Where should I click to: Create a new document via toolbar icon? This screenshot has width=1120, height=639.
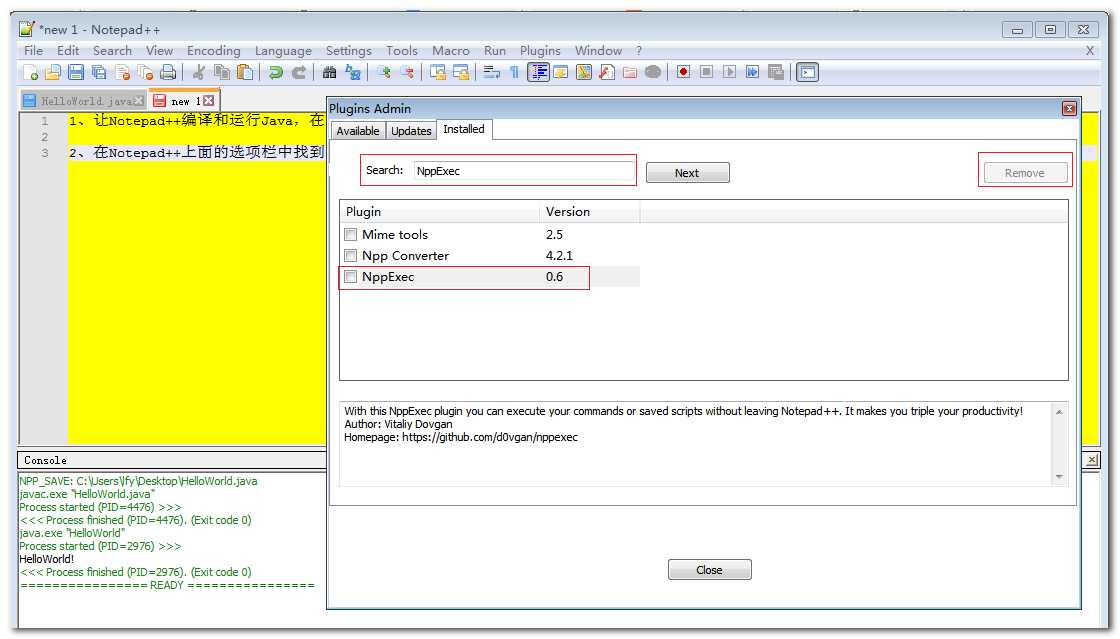31,72
